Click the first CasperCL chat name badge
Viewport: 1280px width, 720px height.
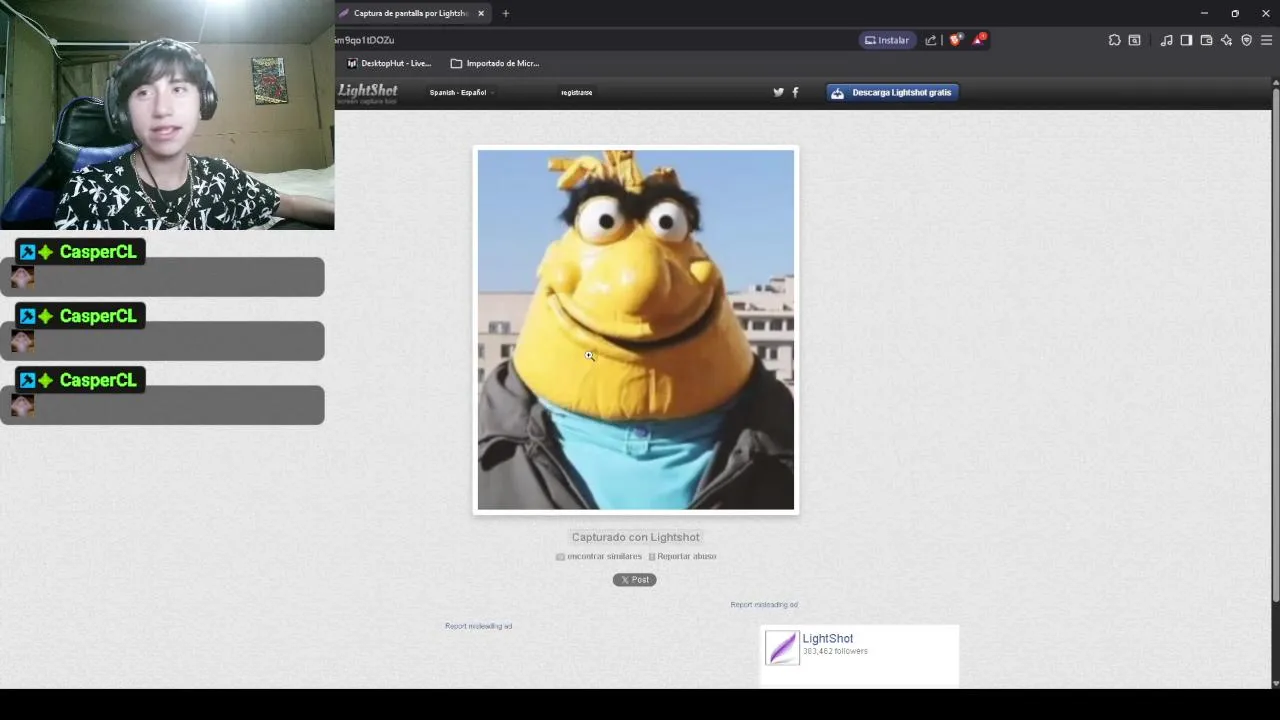coord(80,252)
